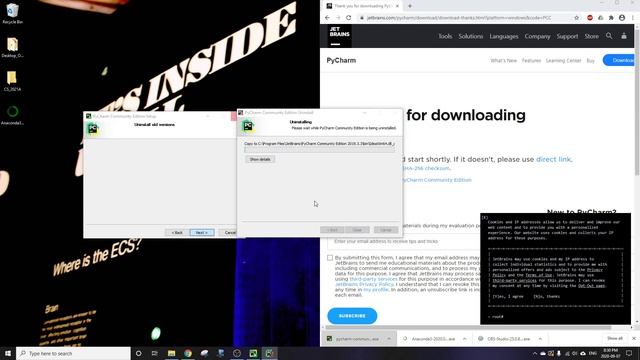Select the 'Thank you for downloading' tab
This screenshot has width=640, height=360.
[362, 6]
